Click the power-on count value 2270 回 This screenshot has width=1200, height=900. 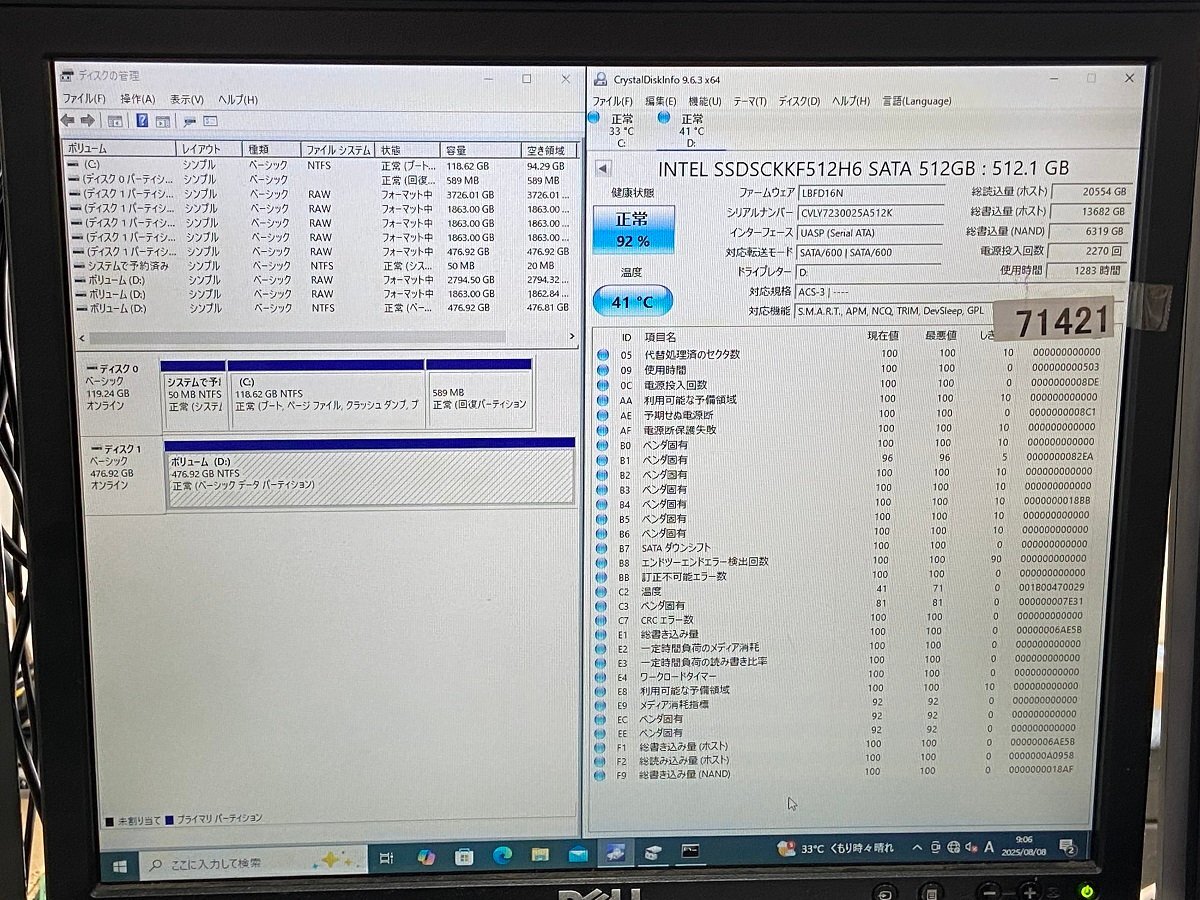pos(1090,251)
